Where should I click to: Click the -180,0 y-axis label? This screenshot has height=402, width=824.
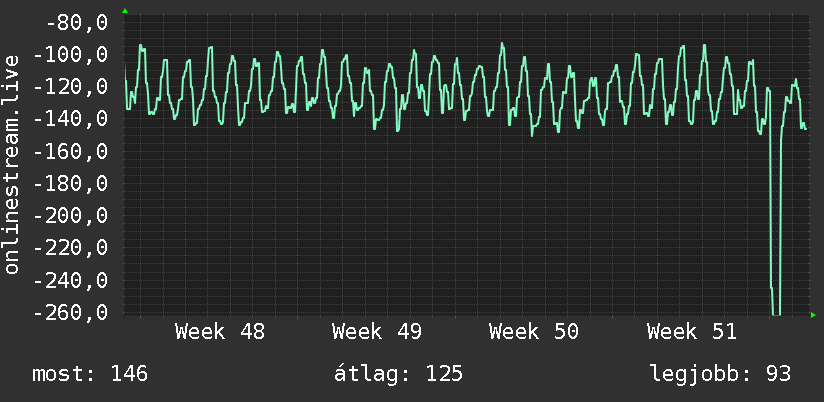pos(71,183)
